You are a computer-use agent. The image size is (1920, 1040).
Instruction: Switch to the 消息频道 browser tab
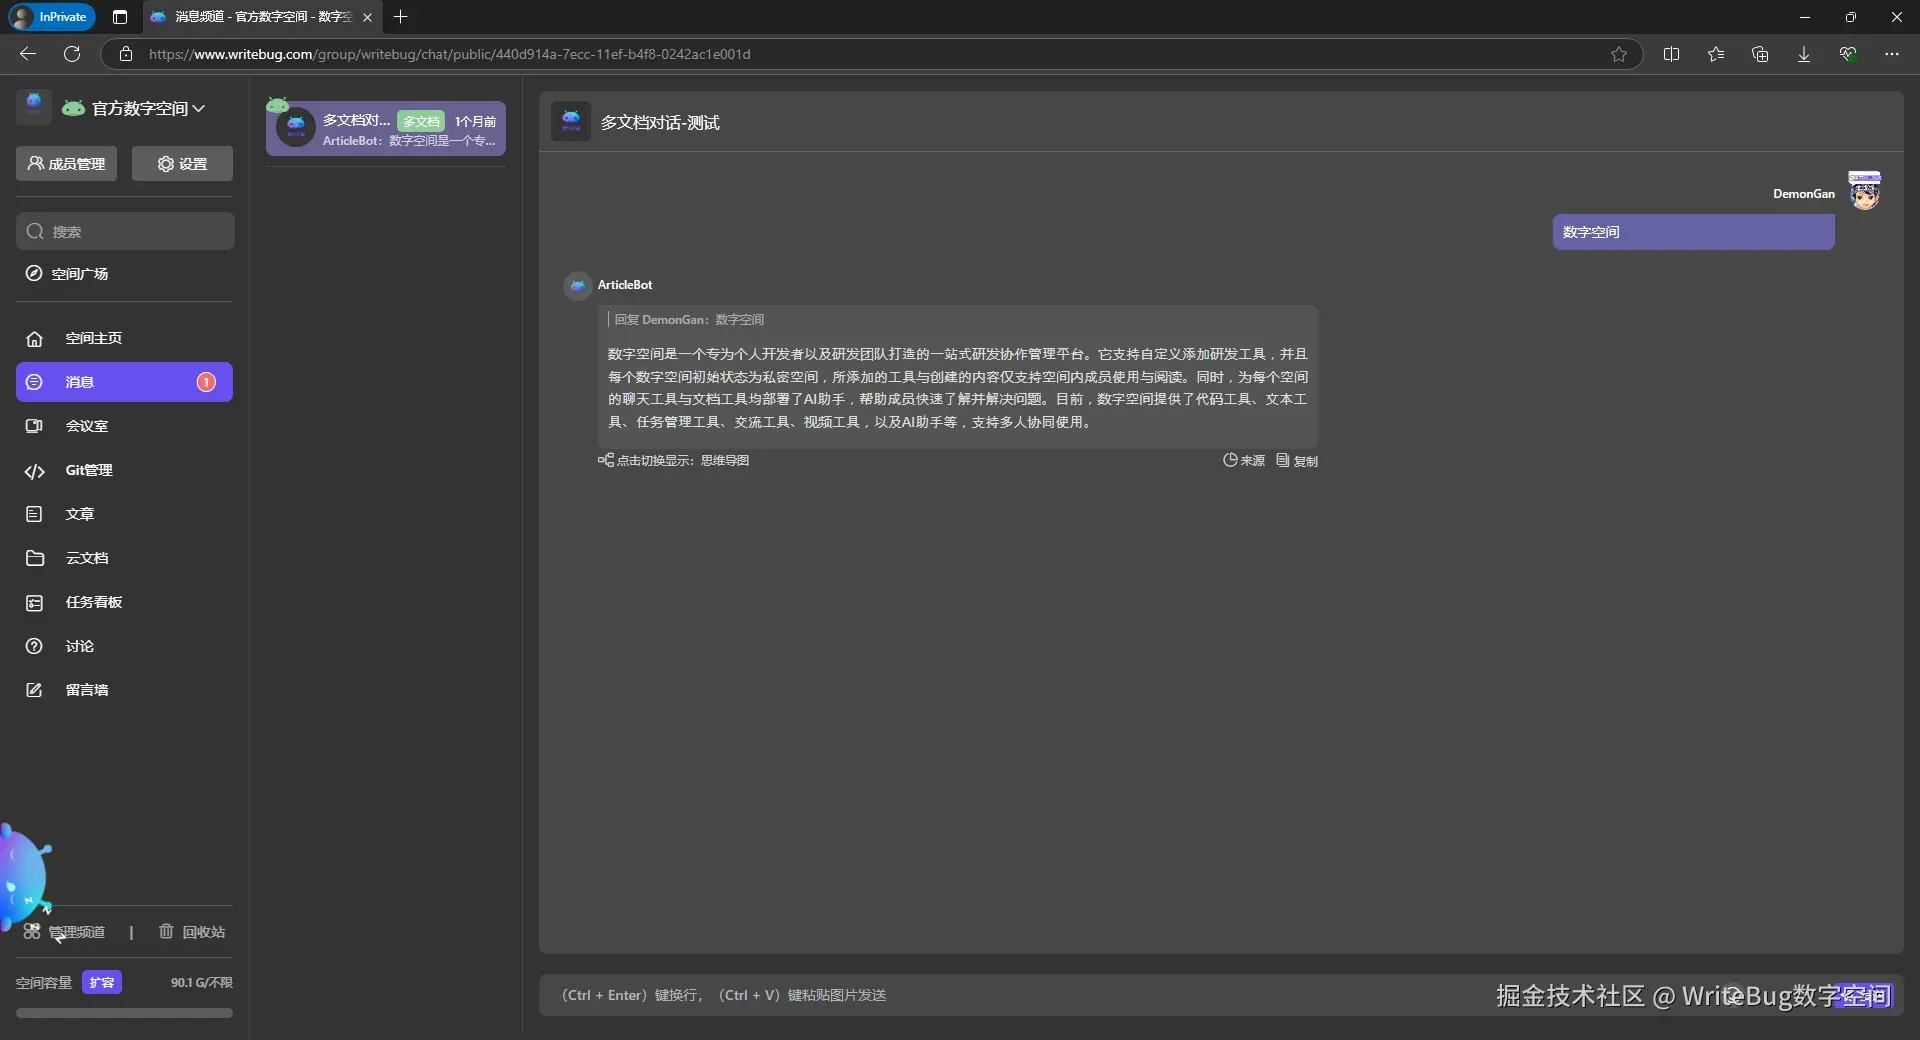coord(253,17)
